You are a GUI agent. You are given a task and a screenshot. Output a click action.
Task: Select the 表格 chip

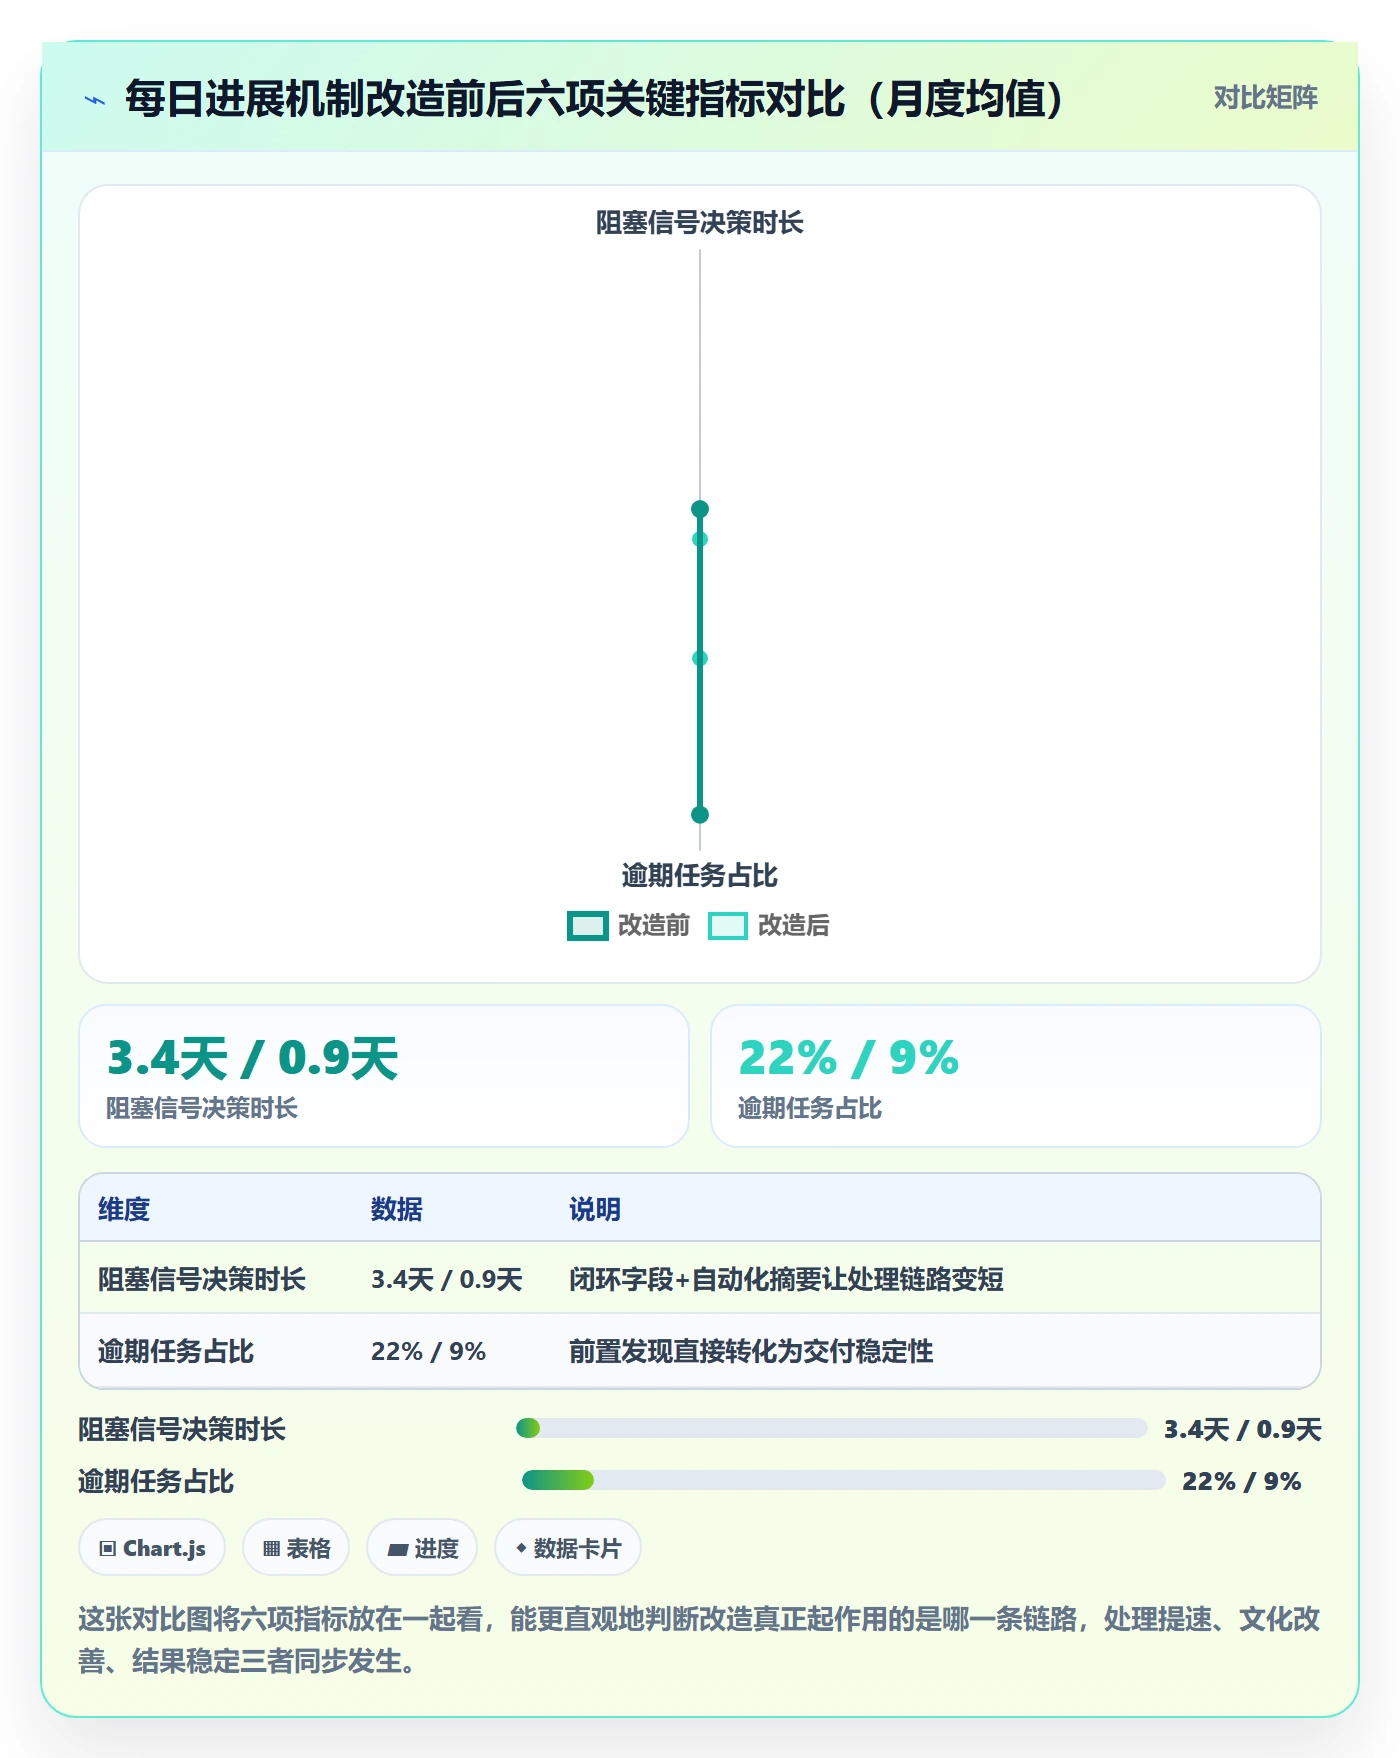[x=296, y=1548]
